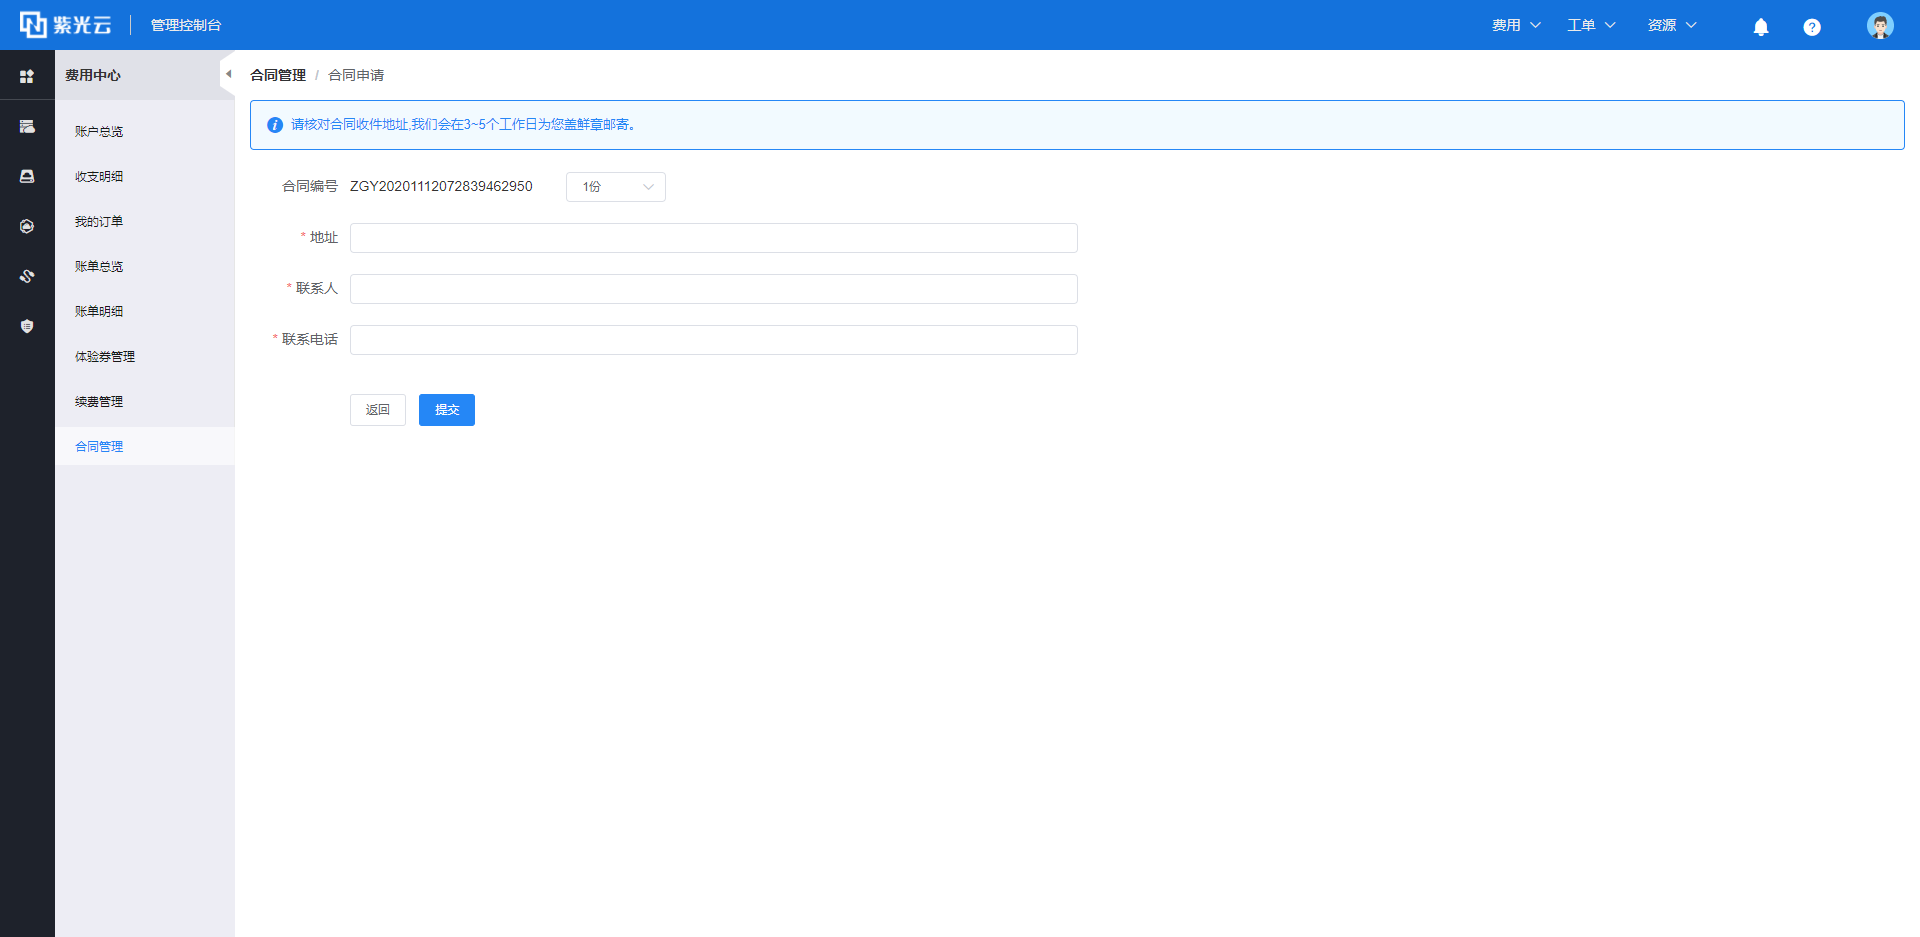Click contract number ZGY20201112072839462950
This screenshot has height=937, width=1920.
click(x=441, y=186)
